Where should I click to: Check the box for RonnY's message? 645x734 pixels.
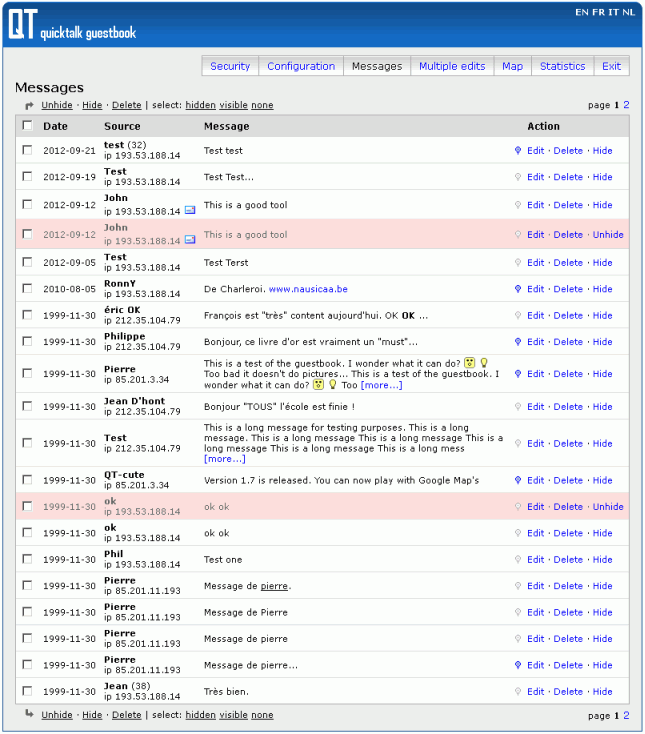pyautogui.click(x=28, y=289)
